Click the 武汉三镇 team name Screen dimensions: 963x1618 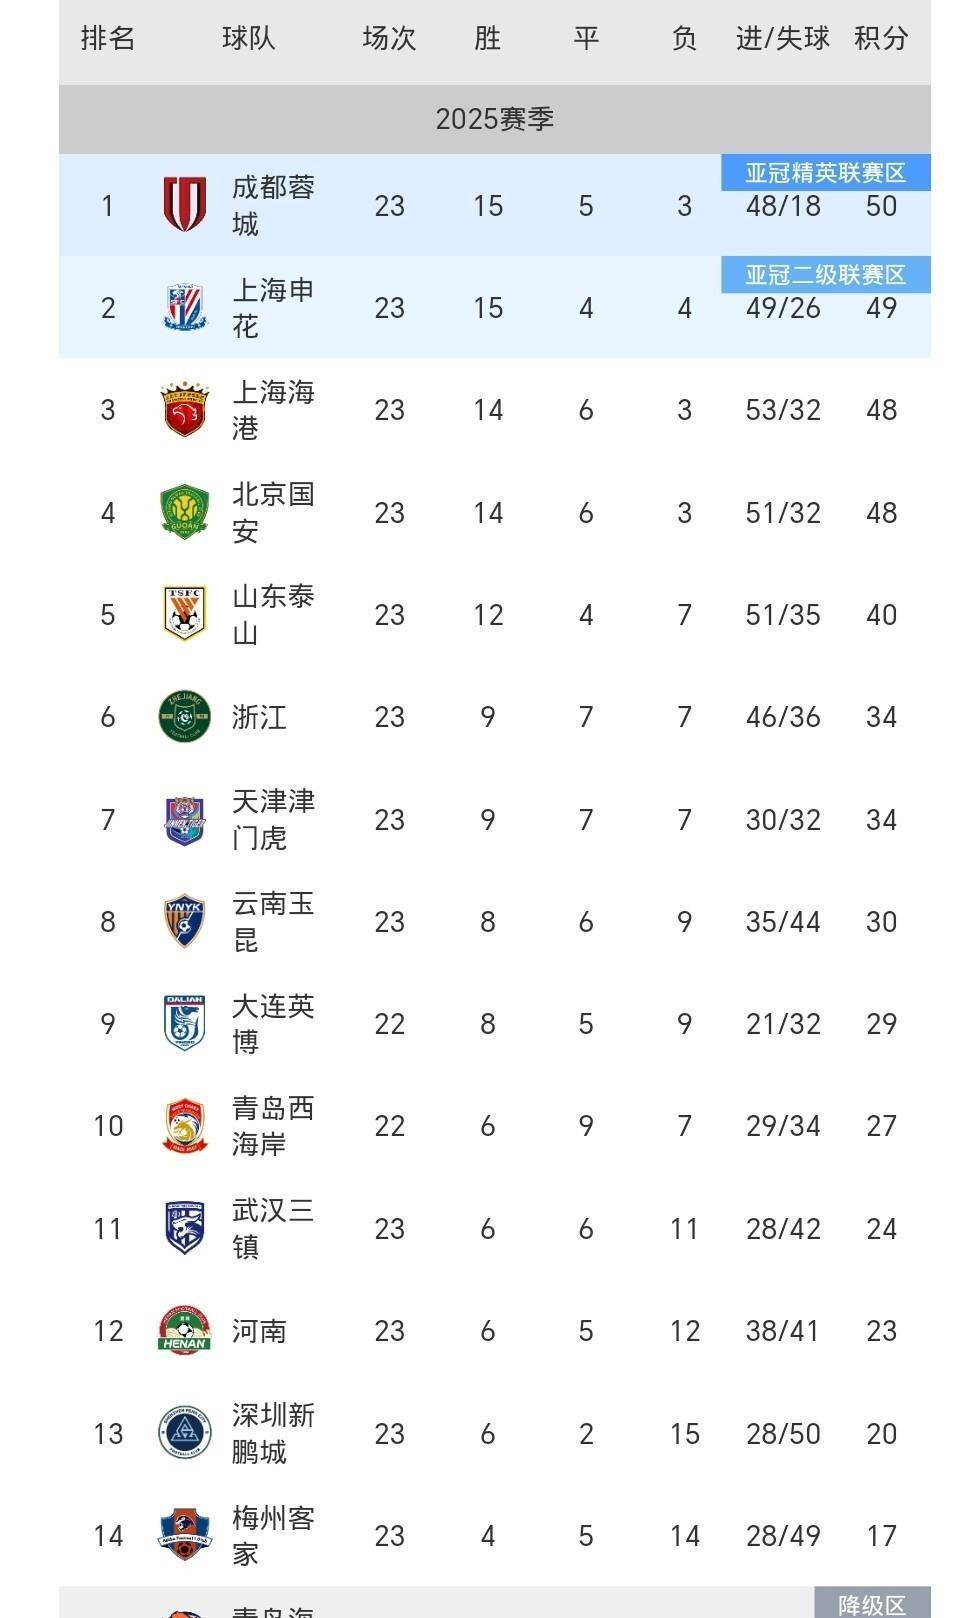click(273, 1228)
